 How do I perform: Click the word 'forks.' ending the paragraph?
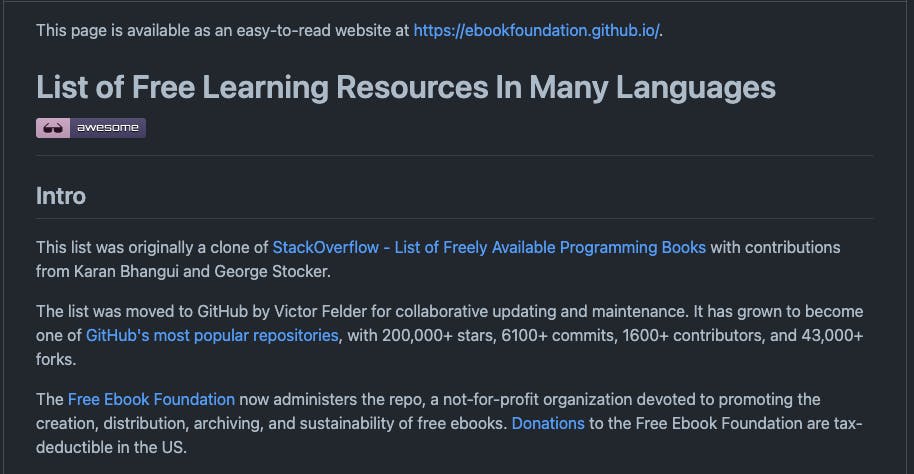(x=56, y=359)
